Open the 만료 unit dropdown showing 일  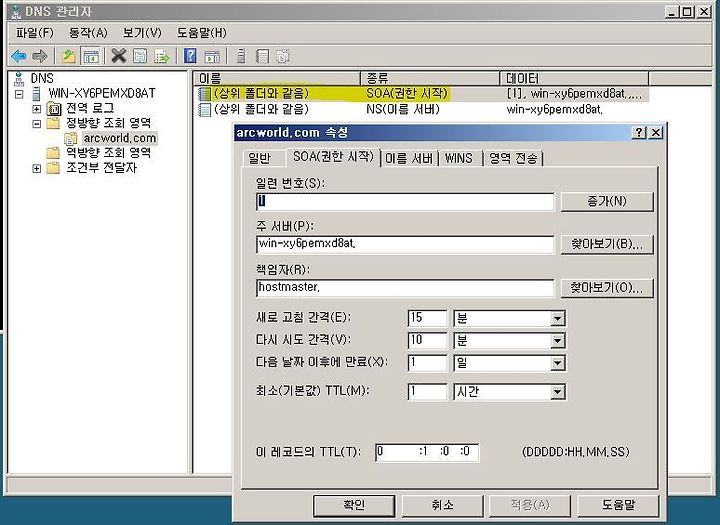coord(557,363)
